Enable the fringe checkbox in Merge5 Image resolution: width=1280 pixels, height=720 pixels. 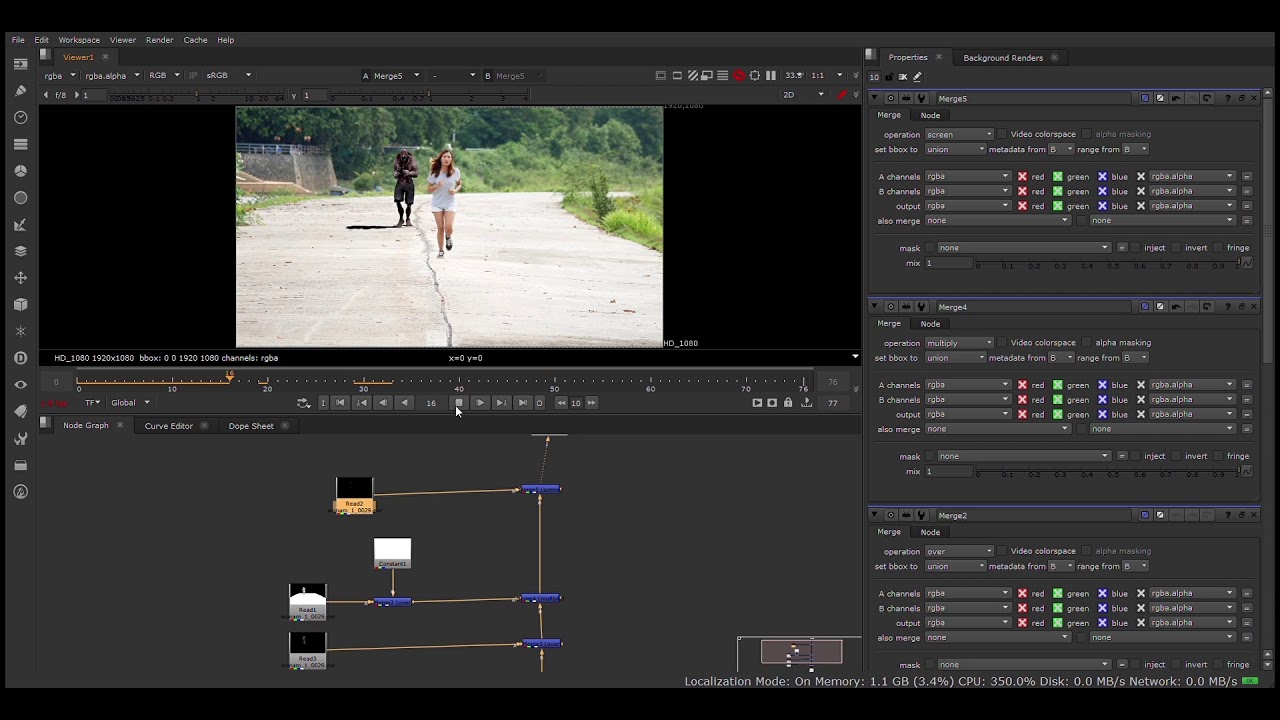(x=1219, y=248)
